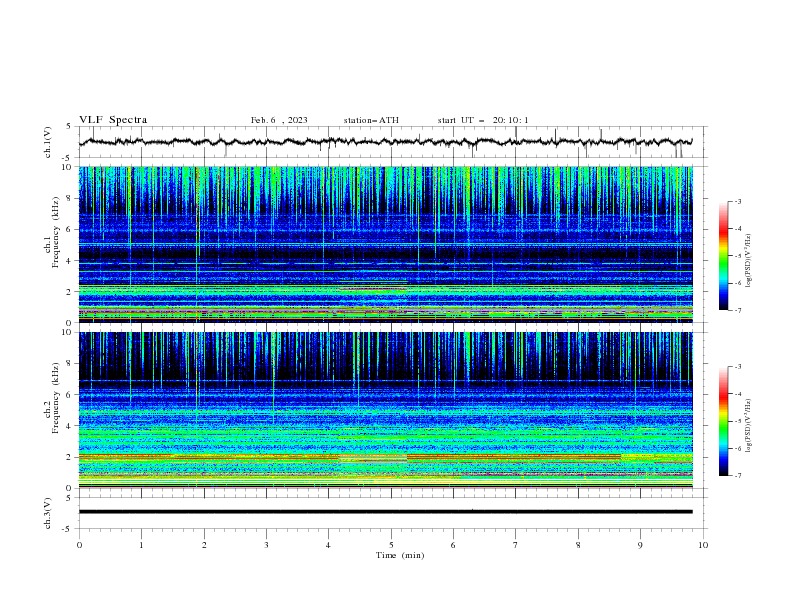792x612 pixels.
Task: Click time axis tick label "1"
Action: click(141, 545)
